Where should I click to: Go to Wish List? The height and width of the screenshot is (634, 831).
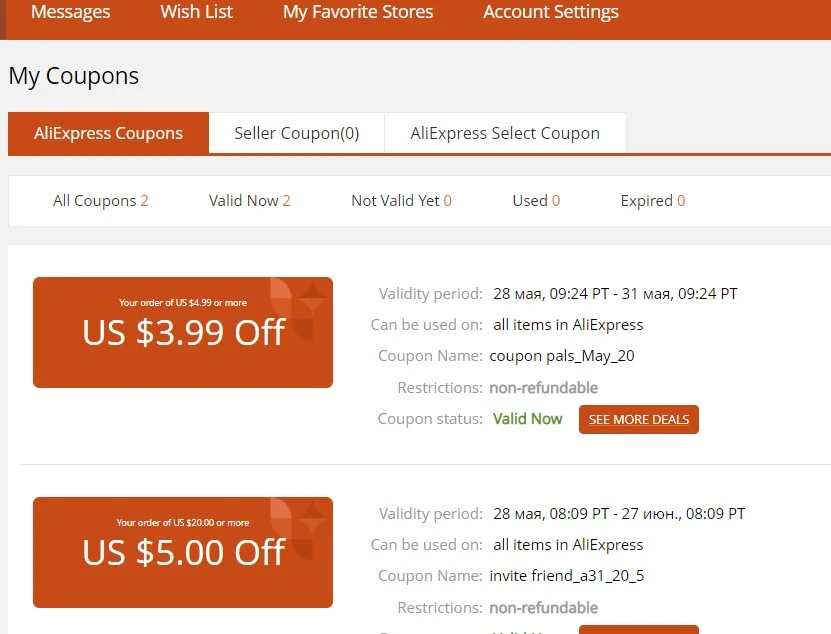197,12
